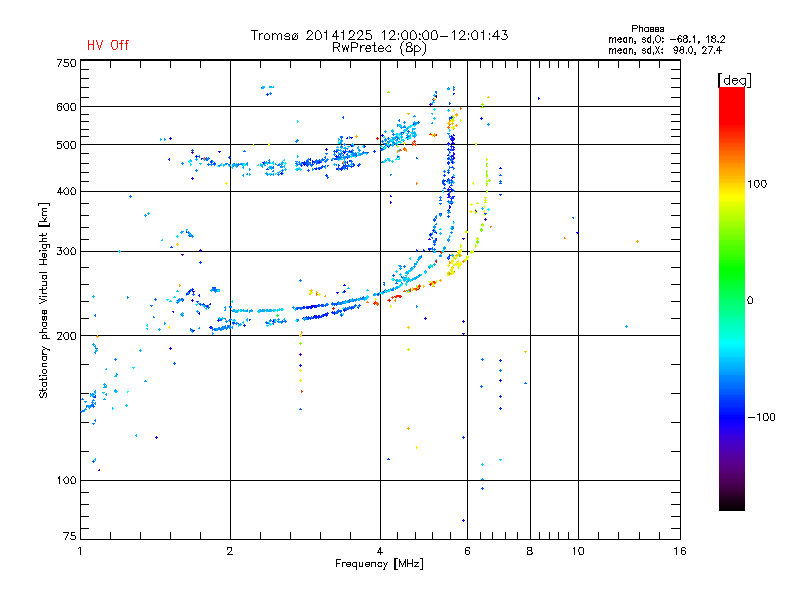Click the x-axis '16' tick label

click(x=680, y=551)
